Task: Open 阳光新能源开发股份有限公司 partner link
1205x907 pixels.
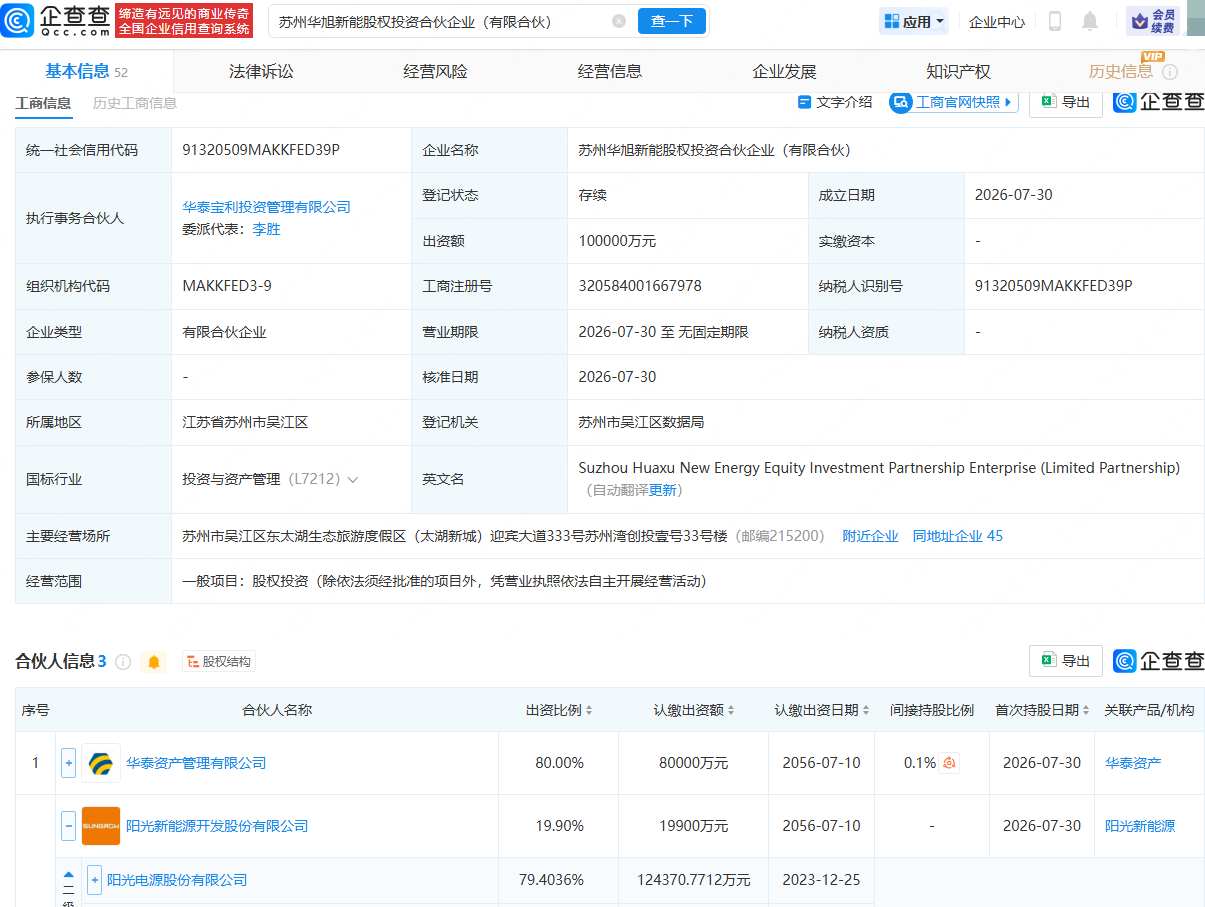Action: (217, 826)
